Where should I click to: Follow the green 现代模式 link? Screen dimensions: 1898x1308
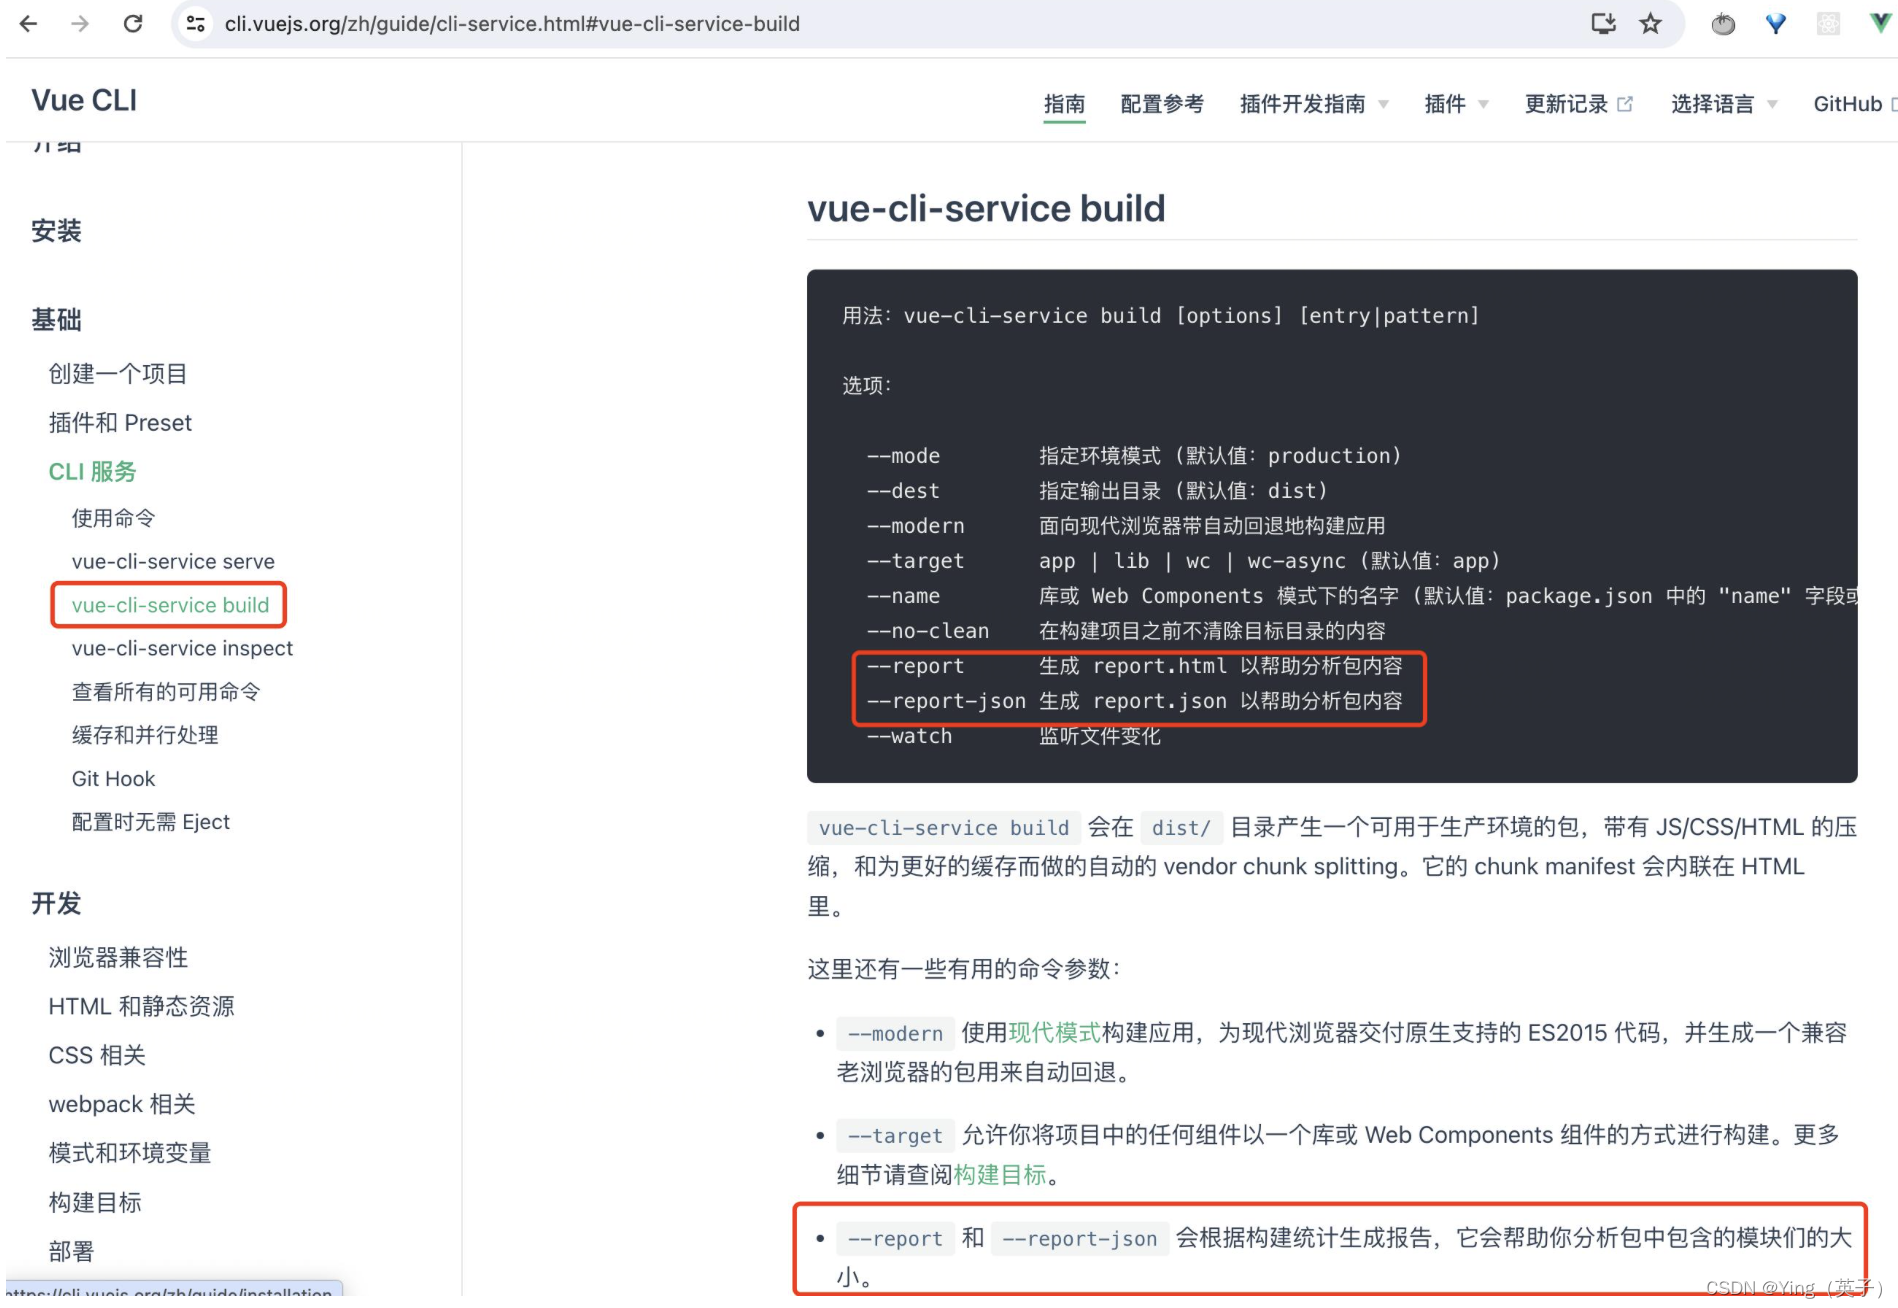pyautogui.click(x=1055, y=1033)
